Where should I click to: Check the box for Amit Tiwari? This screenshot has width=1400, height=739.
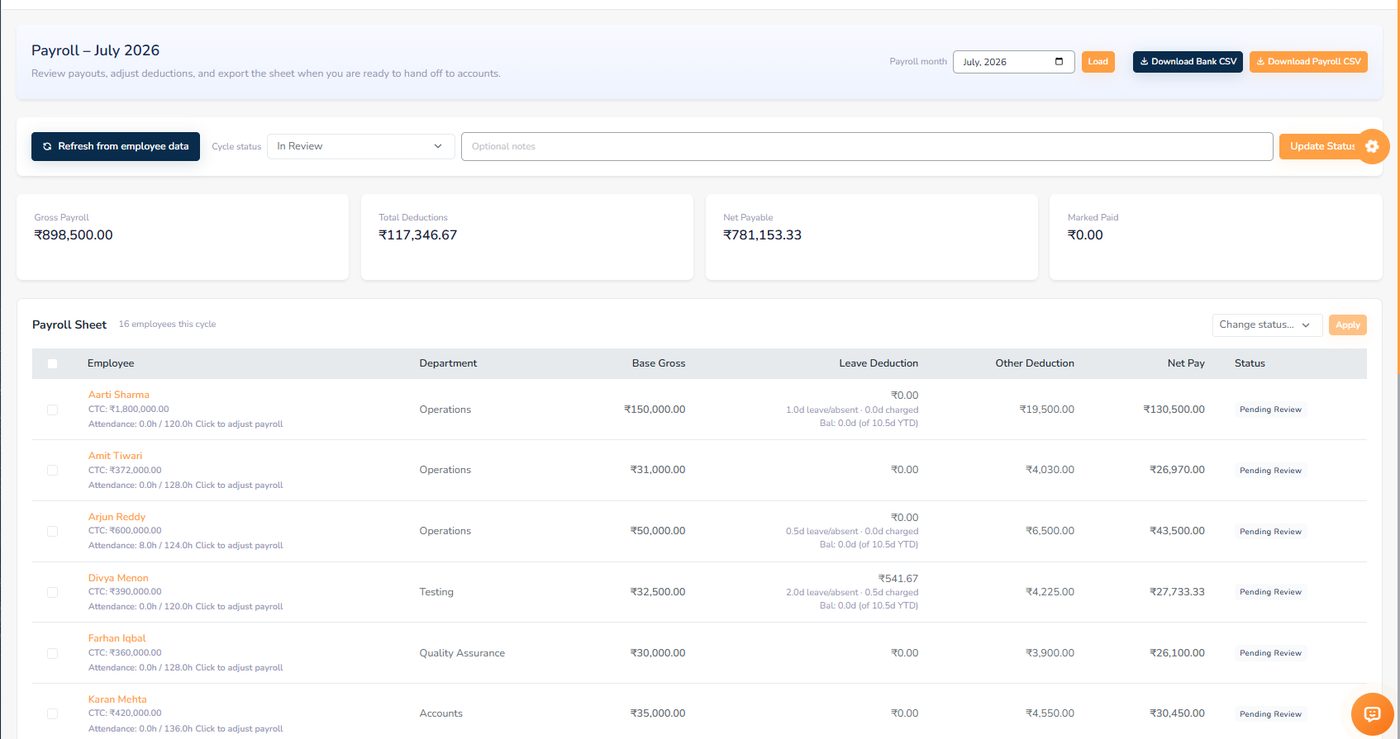pyautogui.click(x=52, y=470)
